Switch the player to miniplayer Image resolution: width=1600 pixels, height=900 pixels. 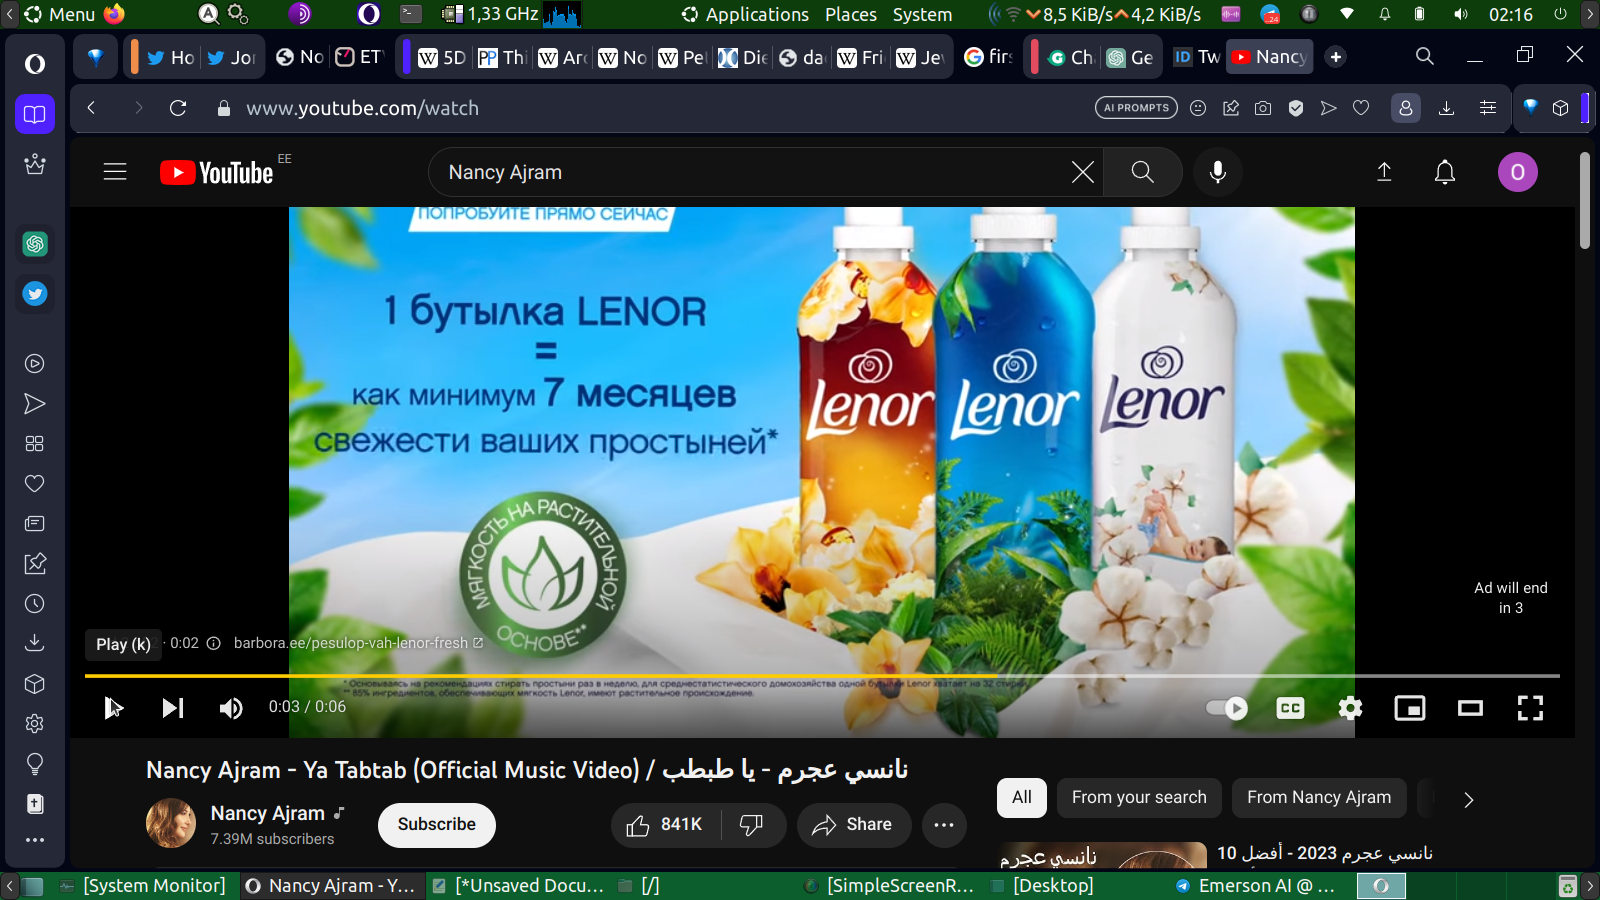click(1410, 708)
